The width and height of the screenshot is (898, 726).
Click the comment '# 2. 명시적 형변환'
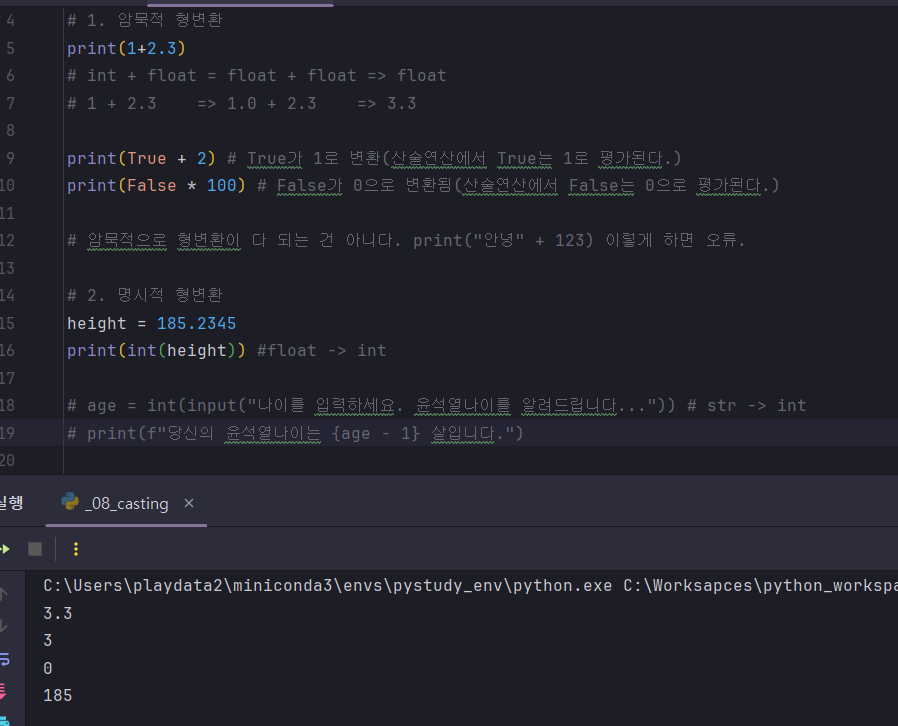click(144, 295)
